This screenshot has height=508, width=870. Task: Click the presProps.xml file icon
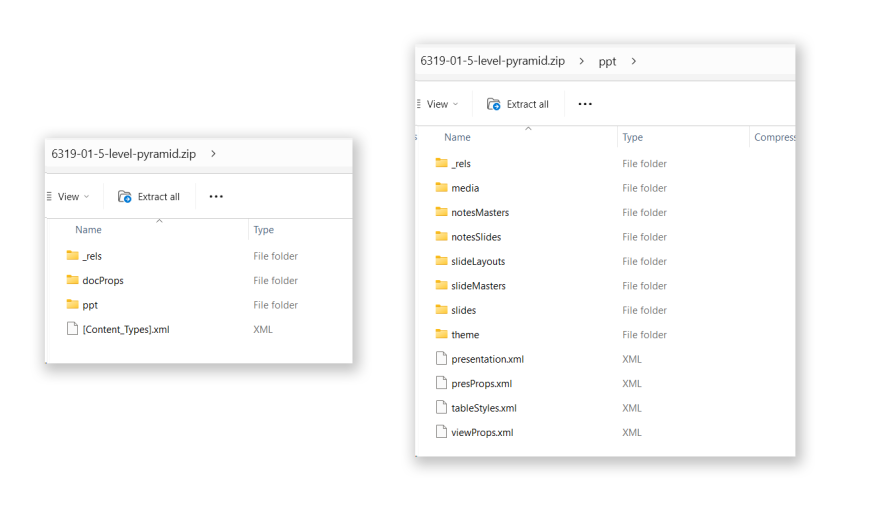pyautogui.click(x=441, y=383)
